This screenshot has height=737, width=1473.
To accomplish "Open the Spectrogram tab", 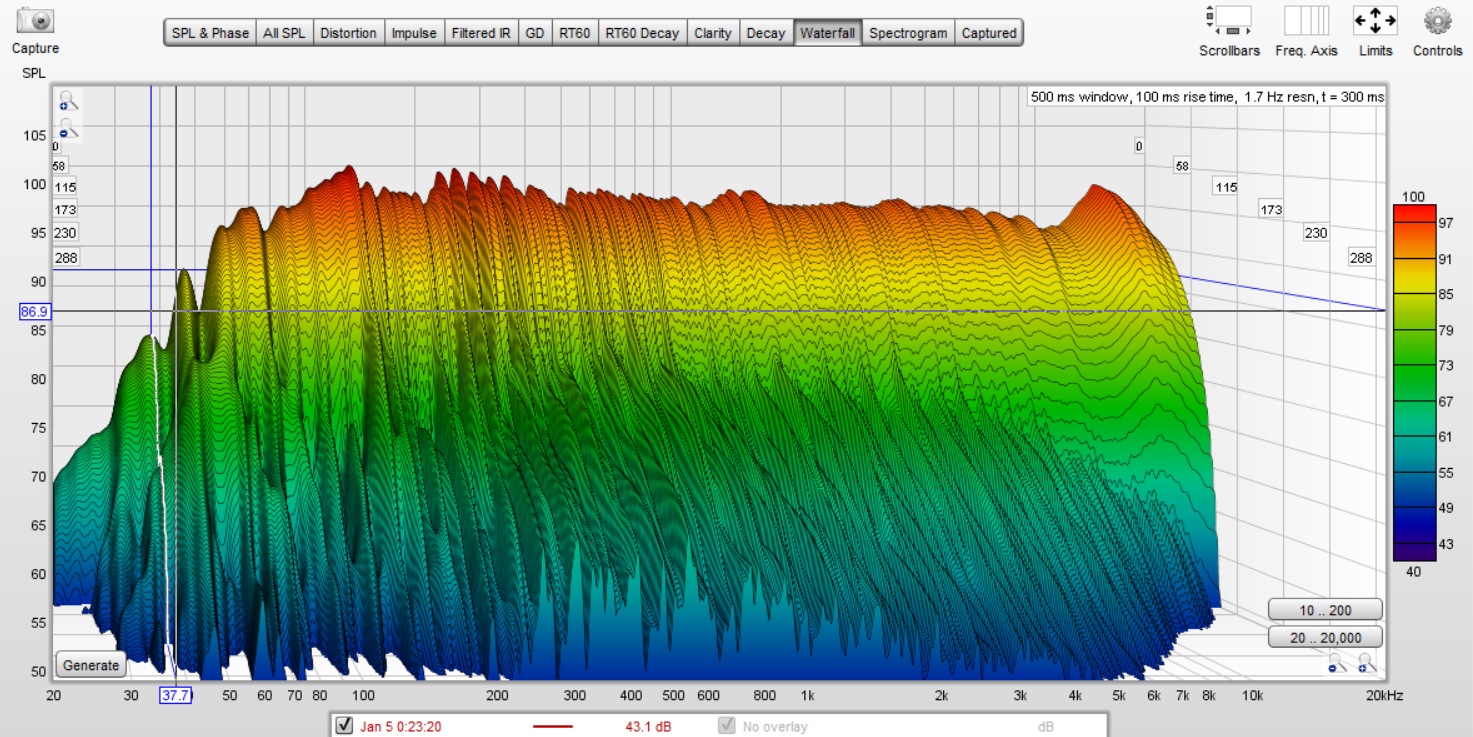I will pos(908,33).
